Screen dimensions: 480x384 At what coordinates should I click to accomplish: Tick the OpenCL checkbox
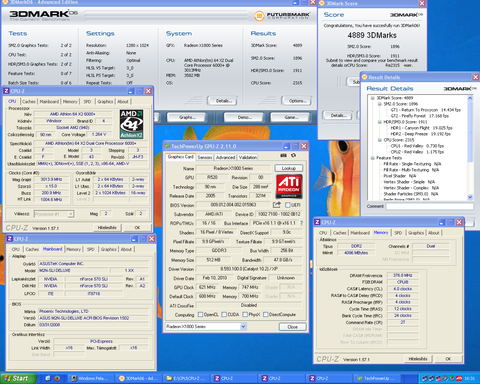(200, 314)
